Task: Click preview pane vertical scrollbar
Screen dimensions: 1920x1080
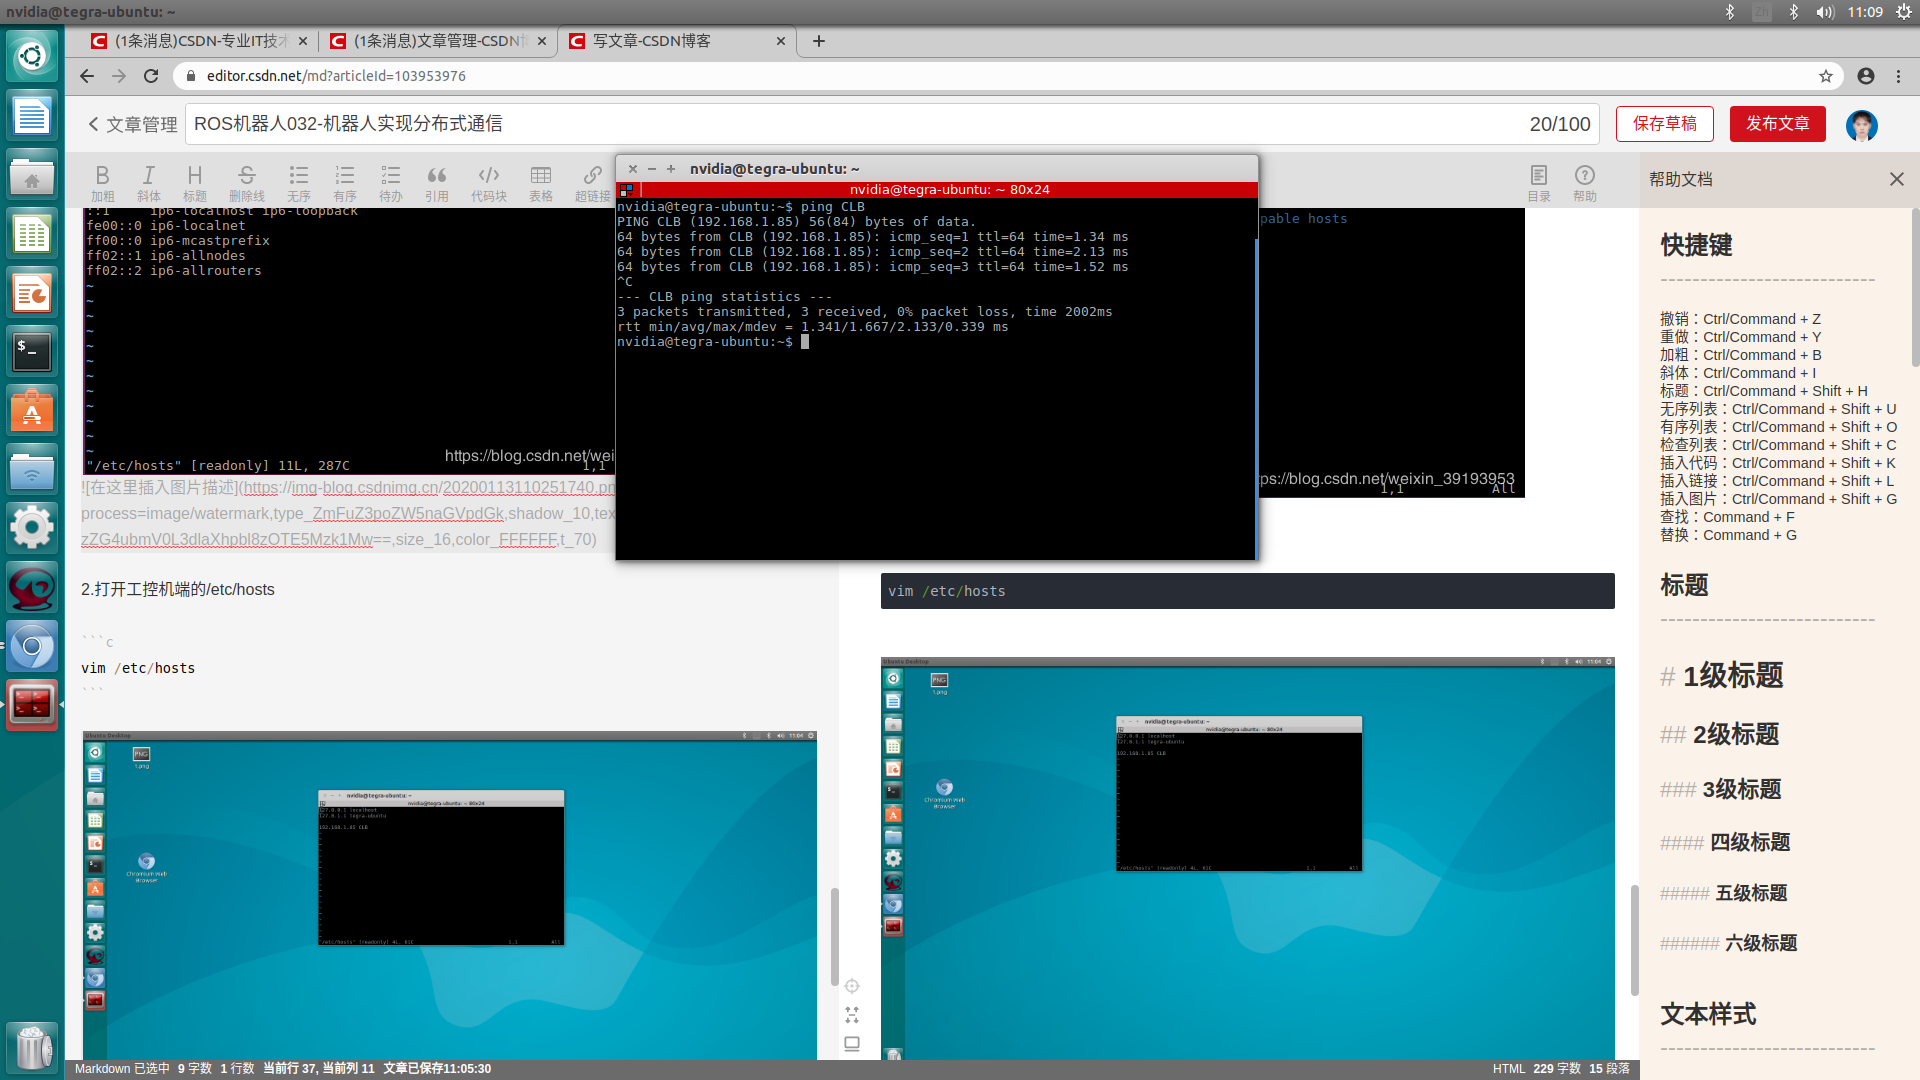Action: [x=1634, y=940]
